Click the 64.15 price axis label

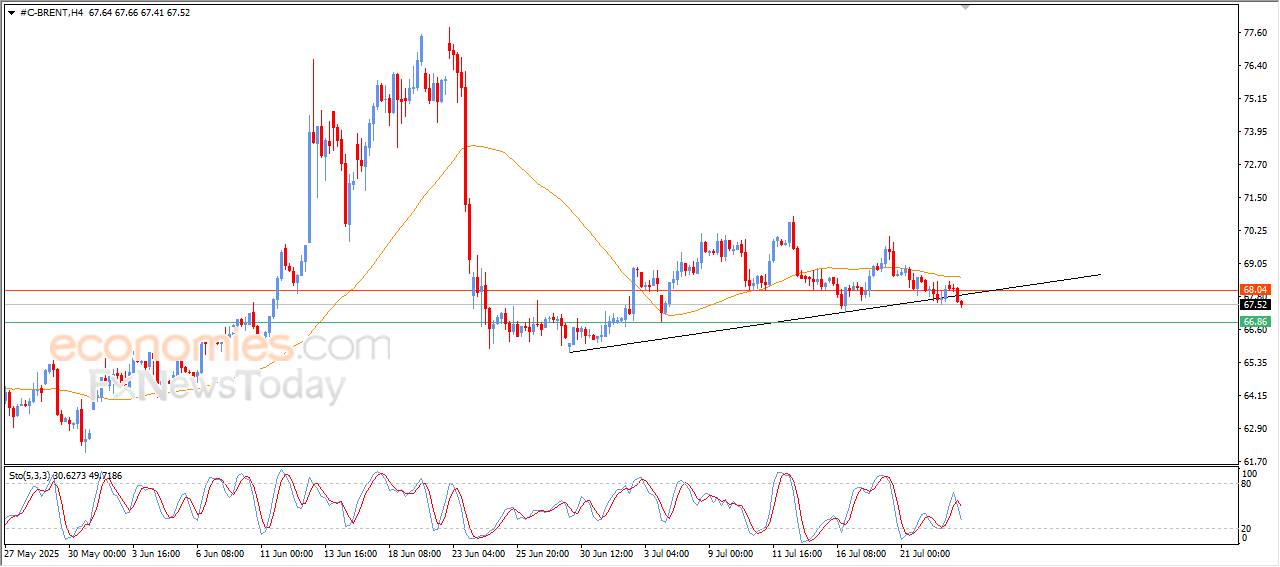click(x=1255, y=396)
